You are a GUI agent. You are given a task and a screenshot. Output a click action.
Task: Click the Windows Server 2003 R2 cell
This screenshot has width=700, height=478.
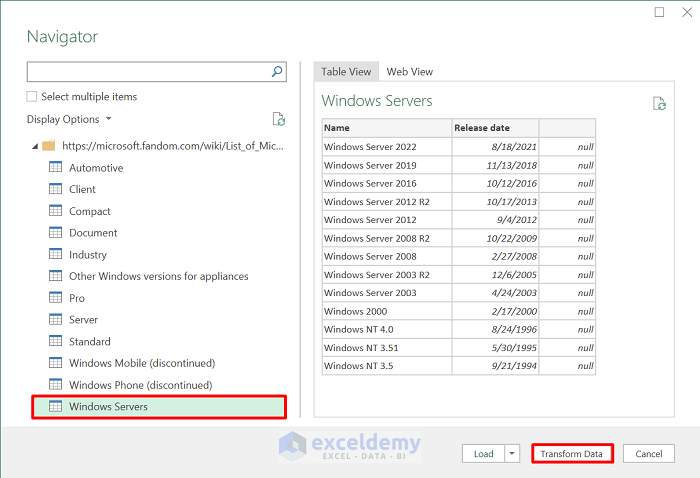click(387, 274)
